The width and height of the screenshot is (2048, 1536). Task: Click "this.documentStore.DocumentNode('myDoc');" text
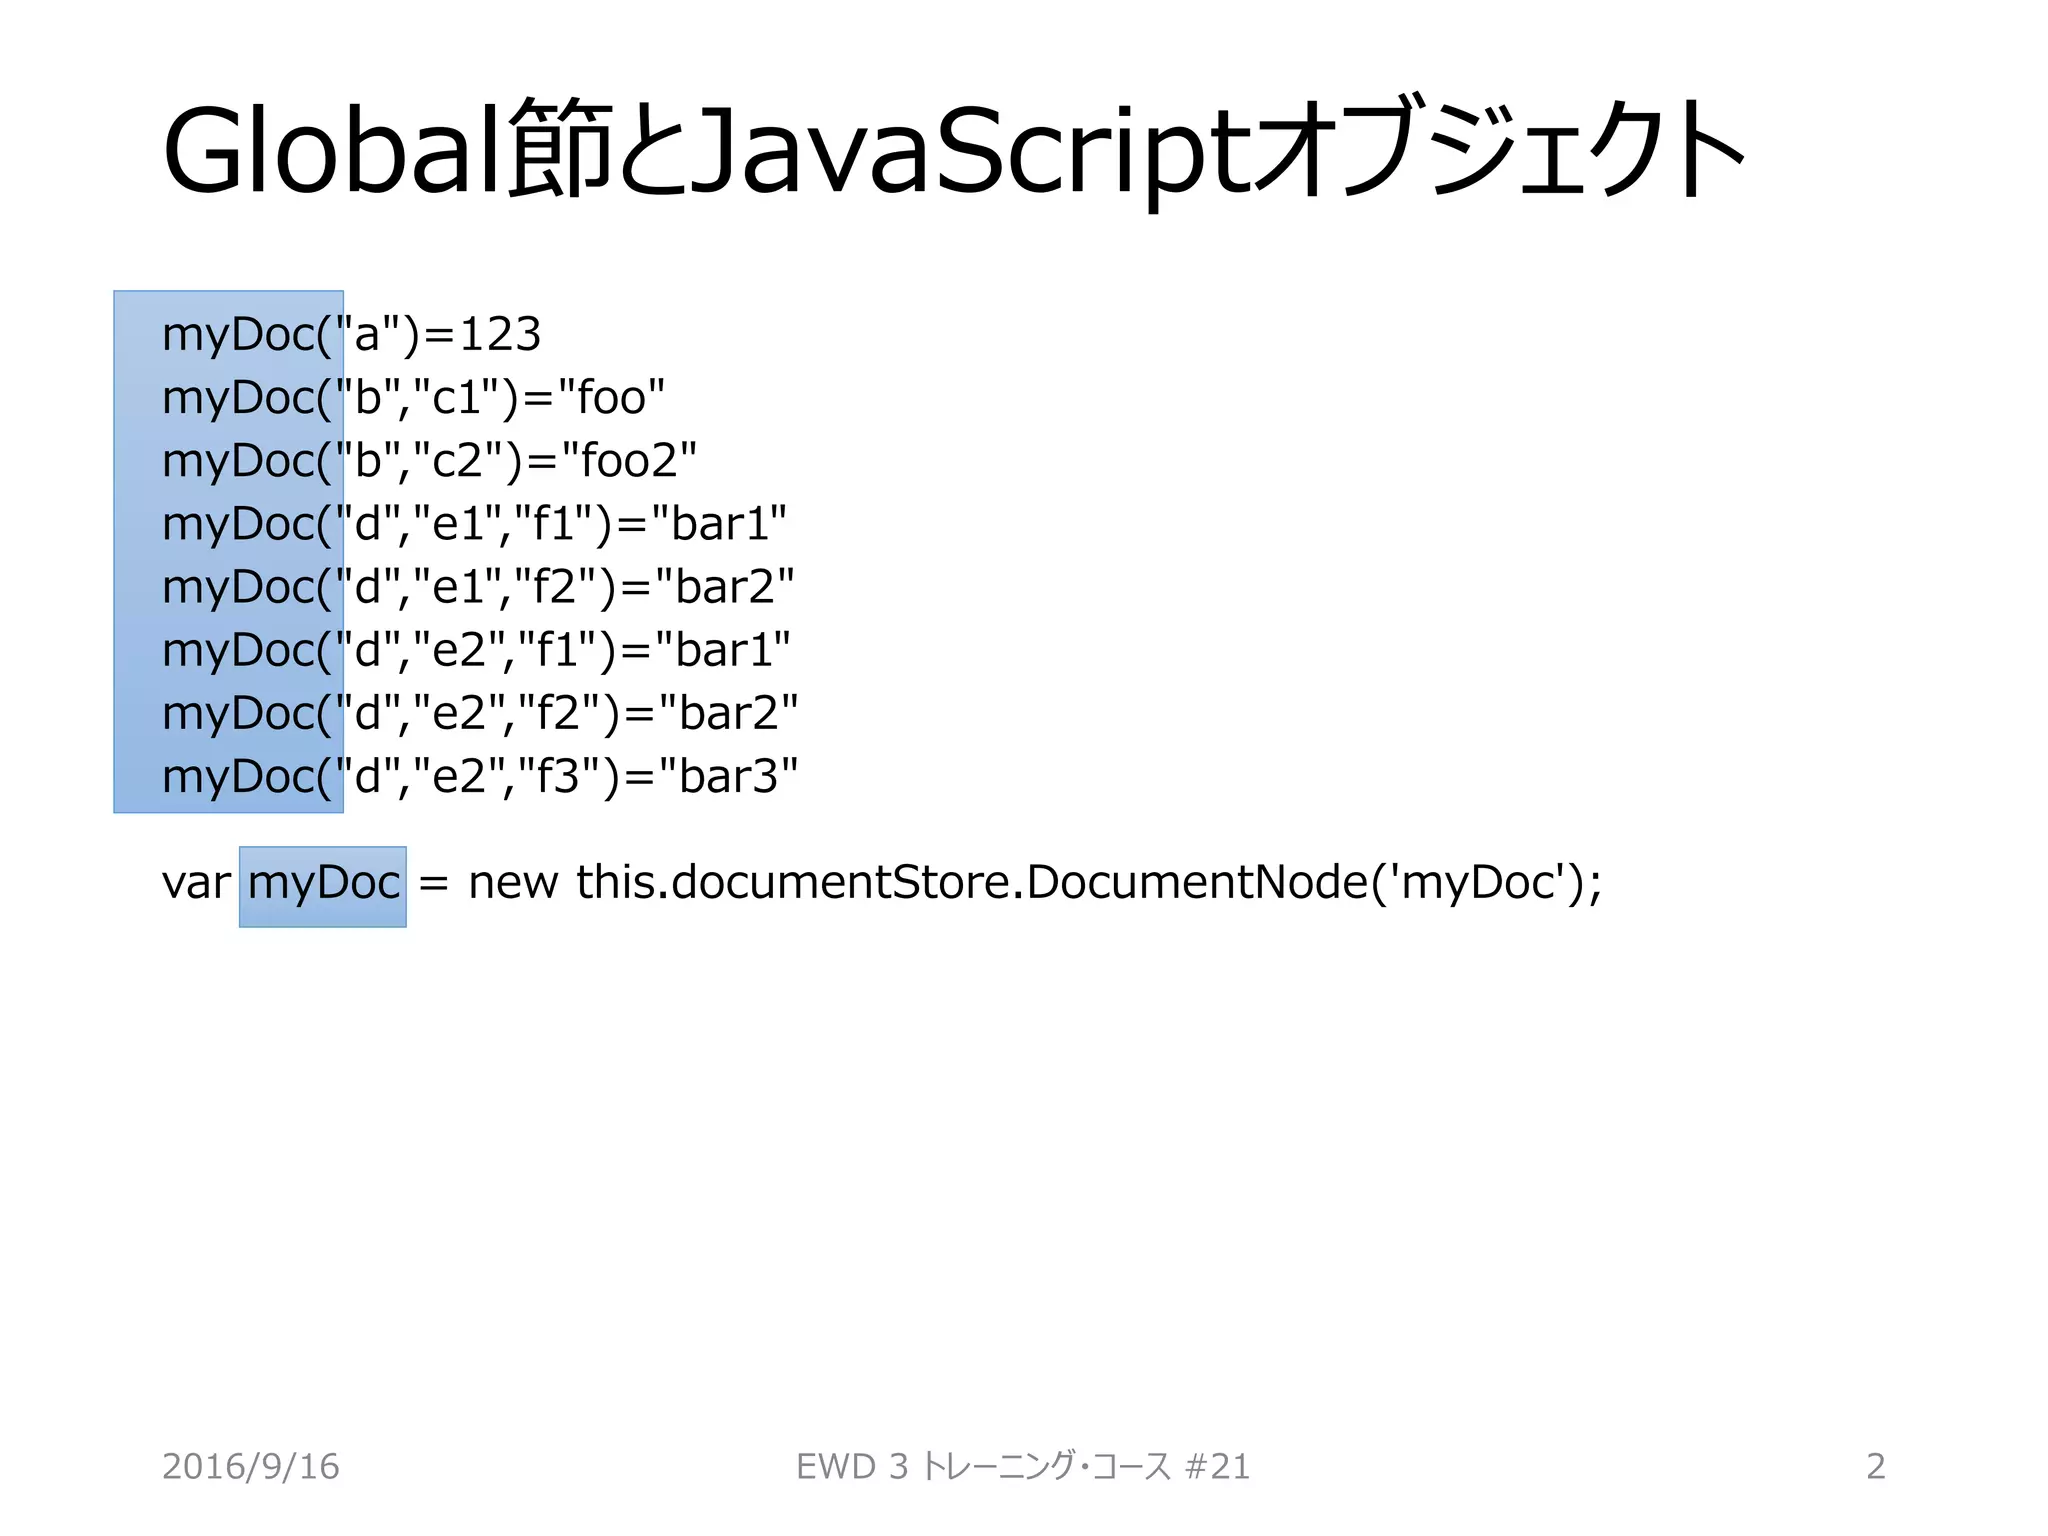click(1088, 884)
